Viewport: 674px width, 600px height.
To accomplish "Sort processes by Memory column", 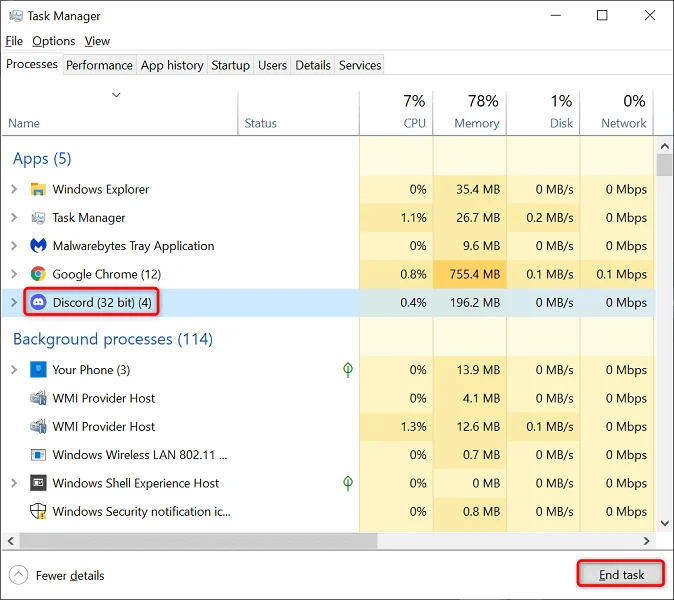I will (476, 123).
